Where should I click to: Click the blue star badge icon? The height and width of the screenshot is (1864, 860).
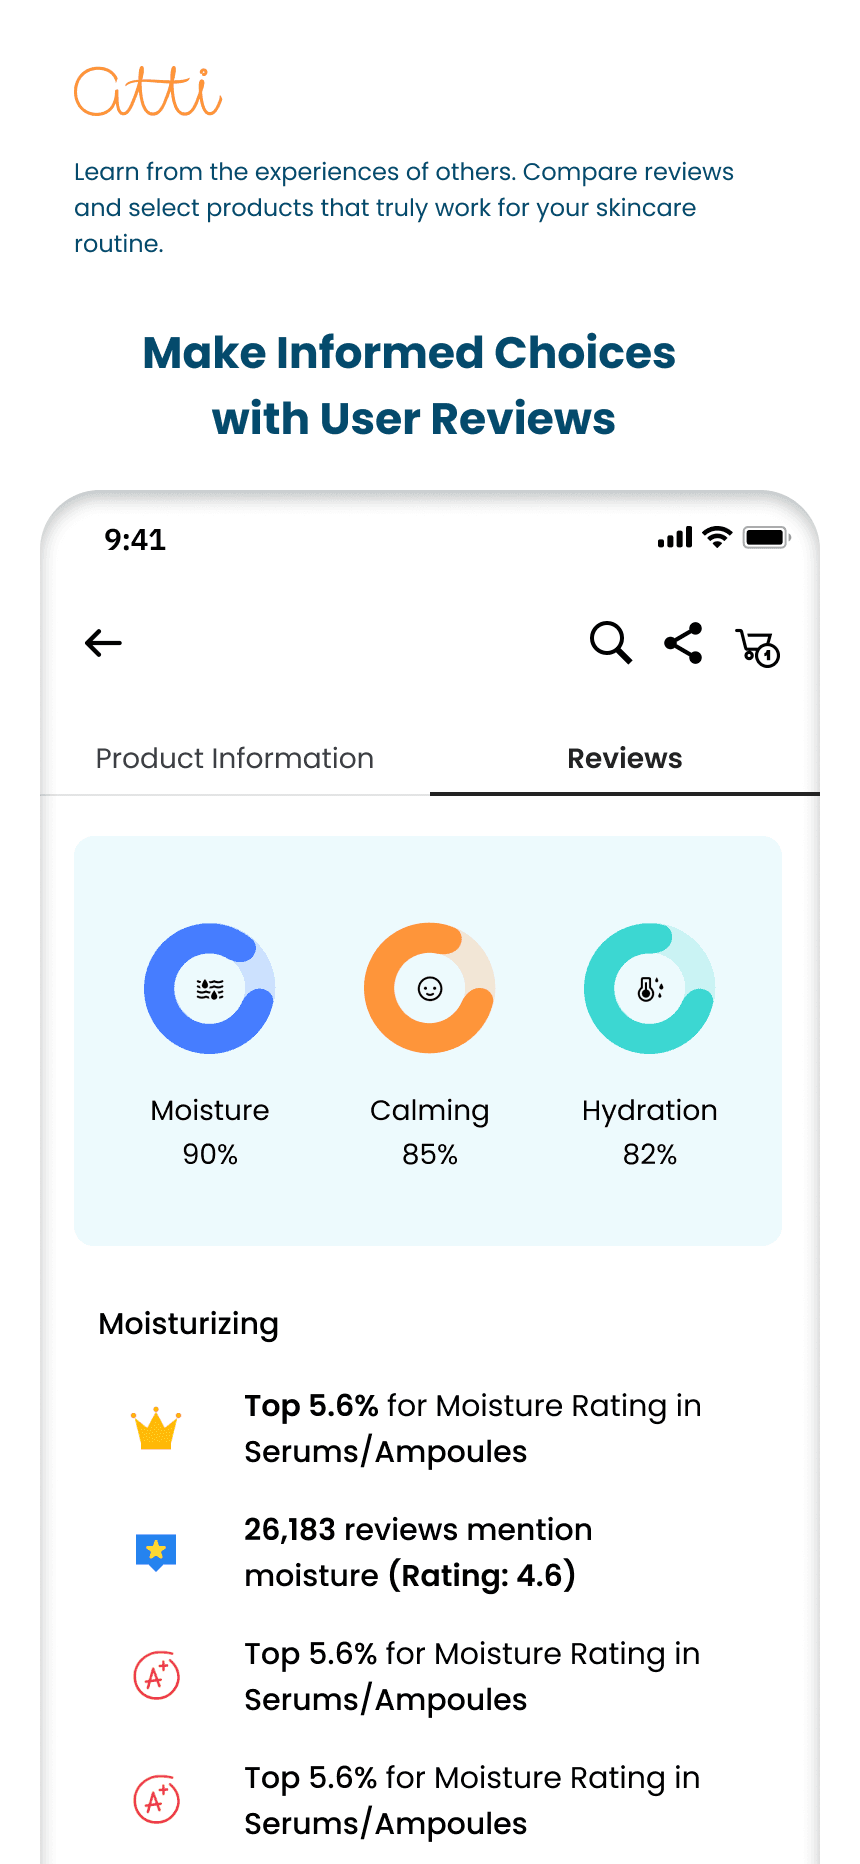[156, 1552]
